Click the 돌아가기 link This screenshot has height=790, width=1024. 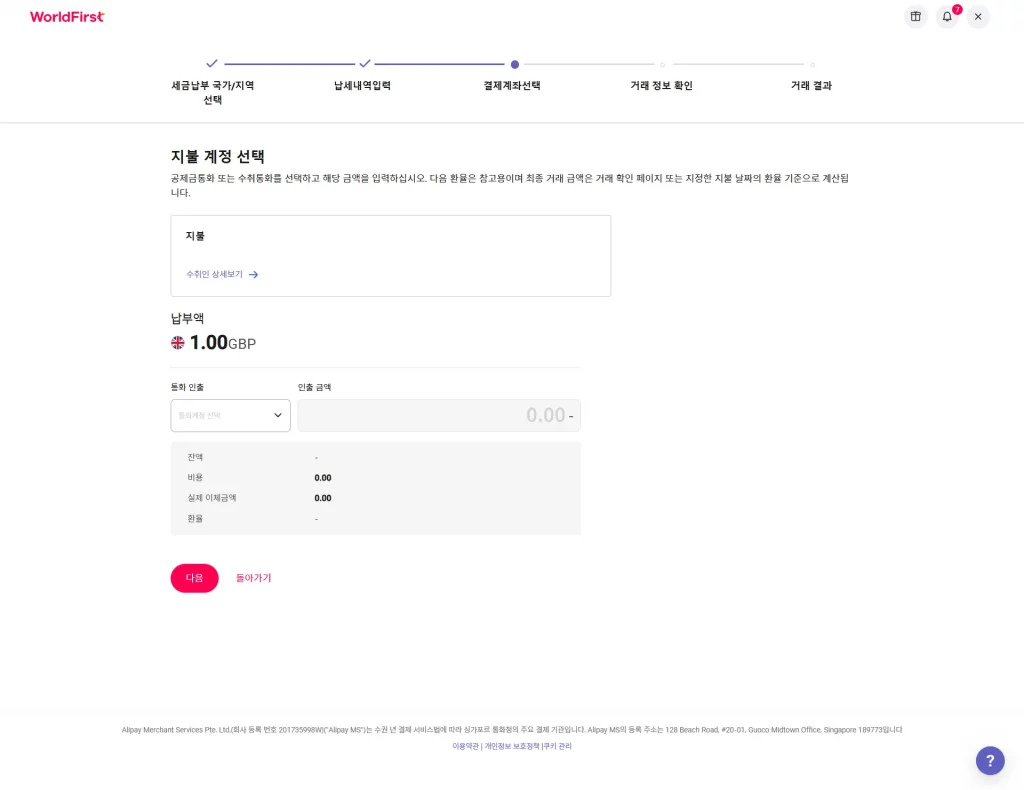tap(253, 578)
